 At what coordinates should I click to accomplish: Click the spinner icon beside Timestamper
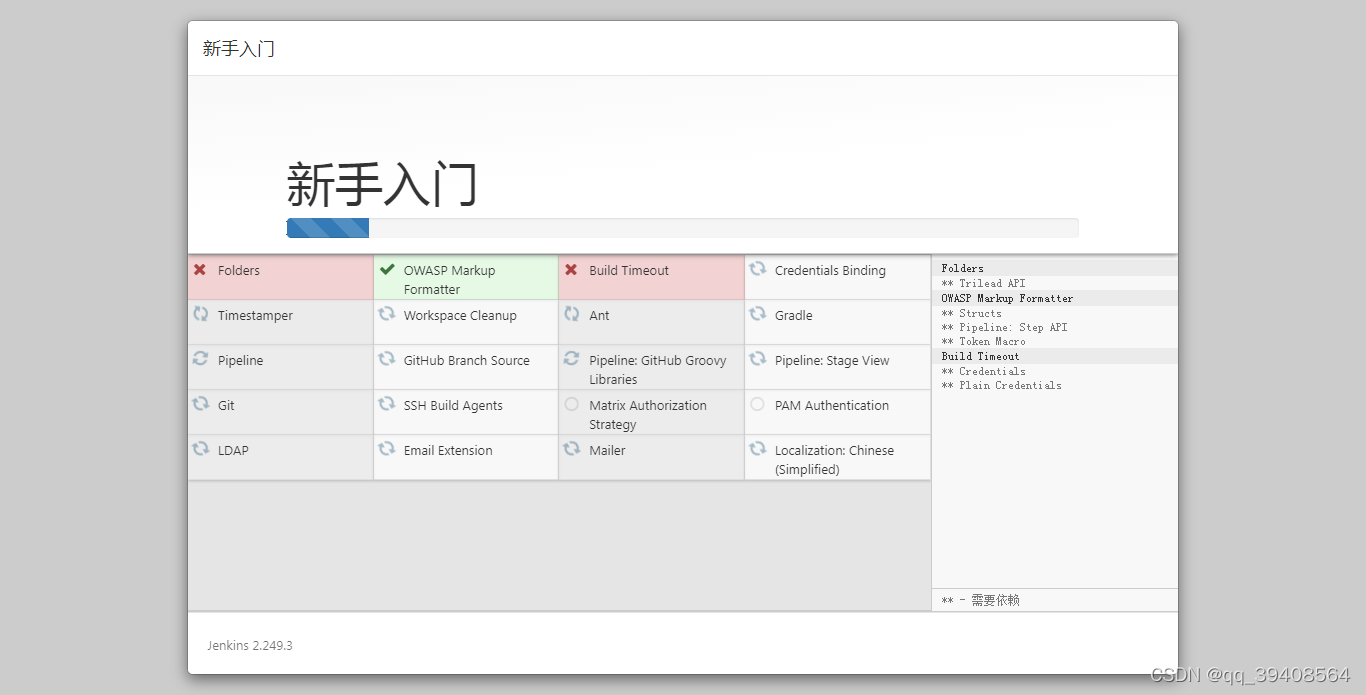(200, 314)
